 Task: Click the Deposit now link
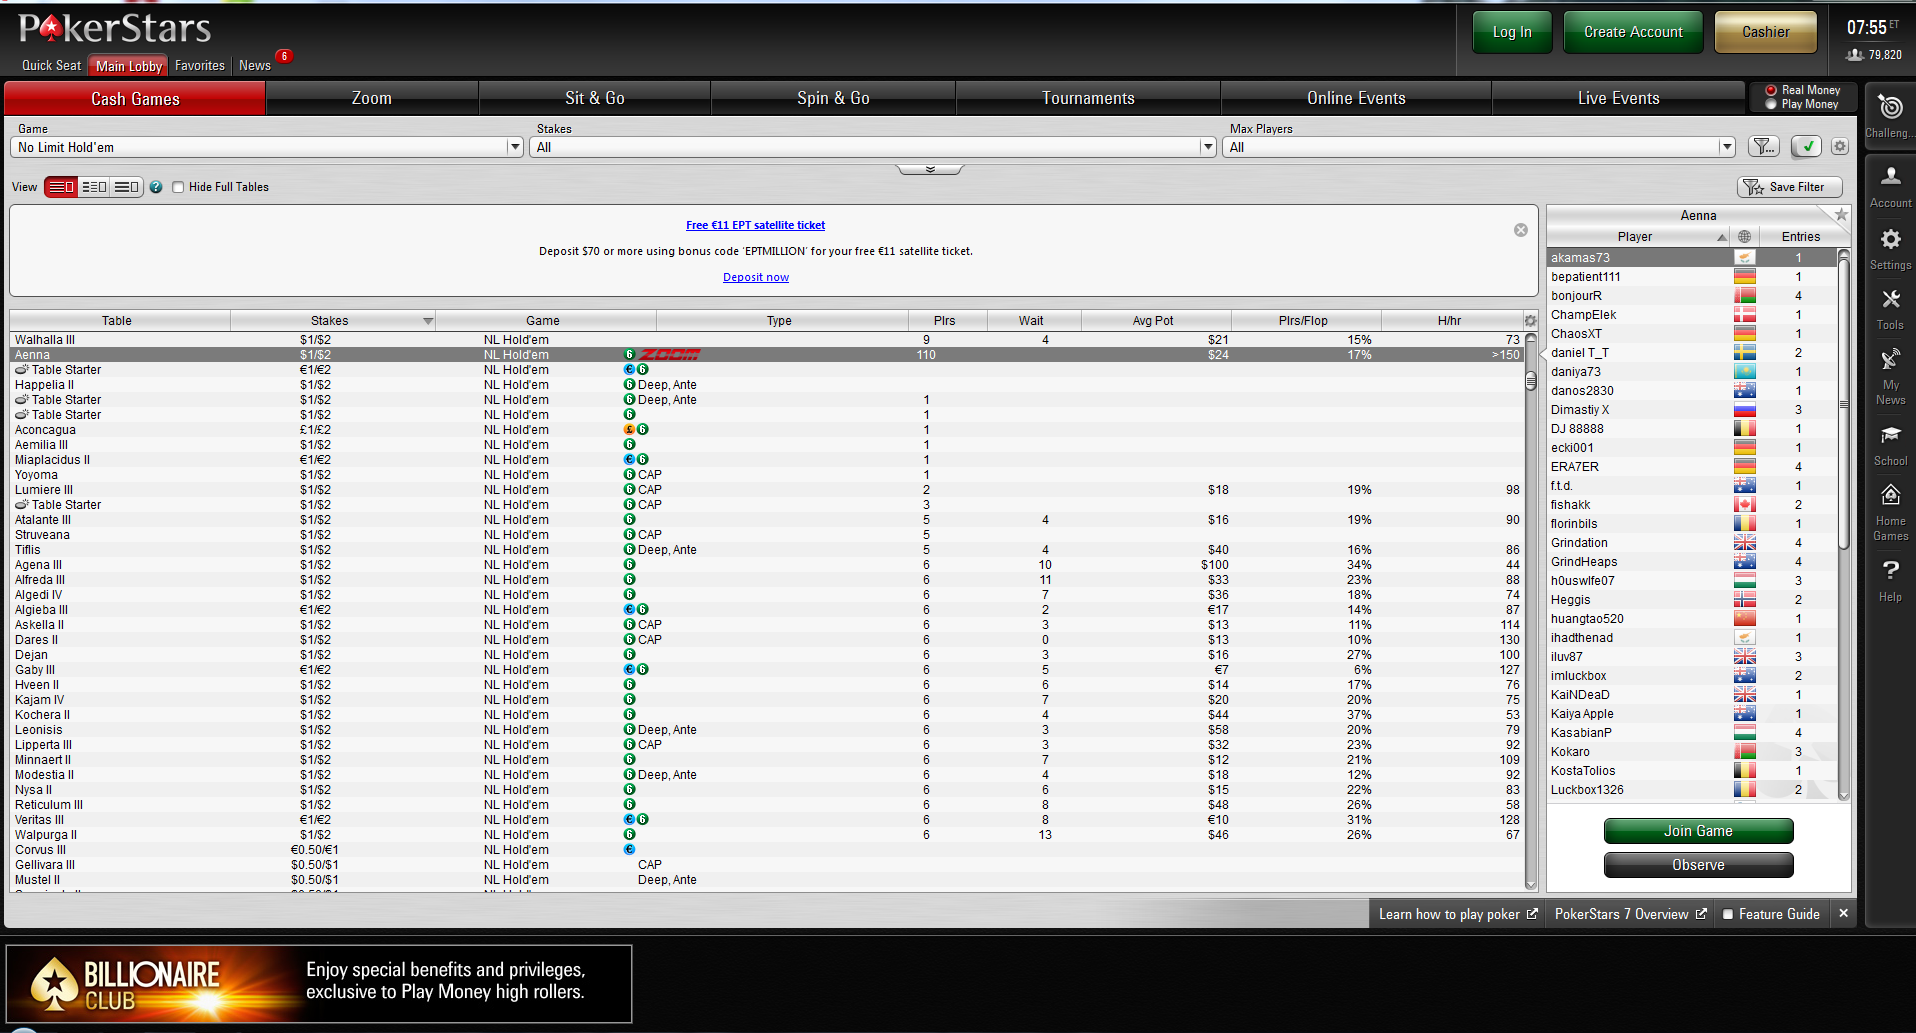[755, 278]
